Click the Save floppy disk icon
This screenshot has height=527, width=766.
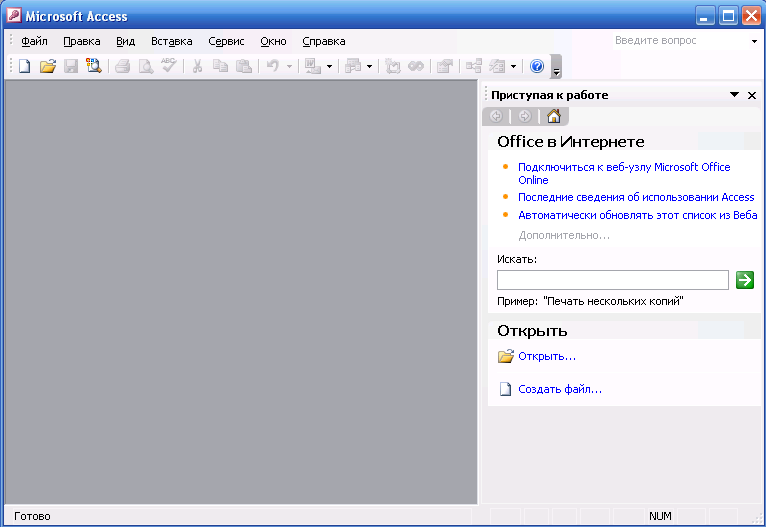click(x=71, y=66)
